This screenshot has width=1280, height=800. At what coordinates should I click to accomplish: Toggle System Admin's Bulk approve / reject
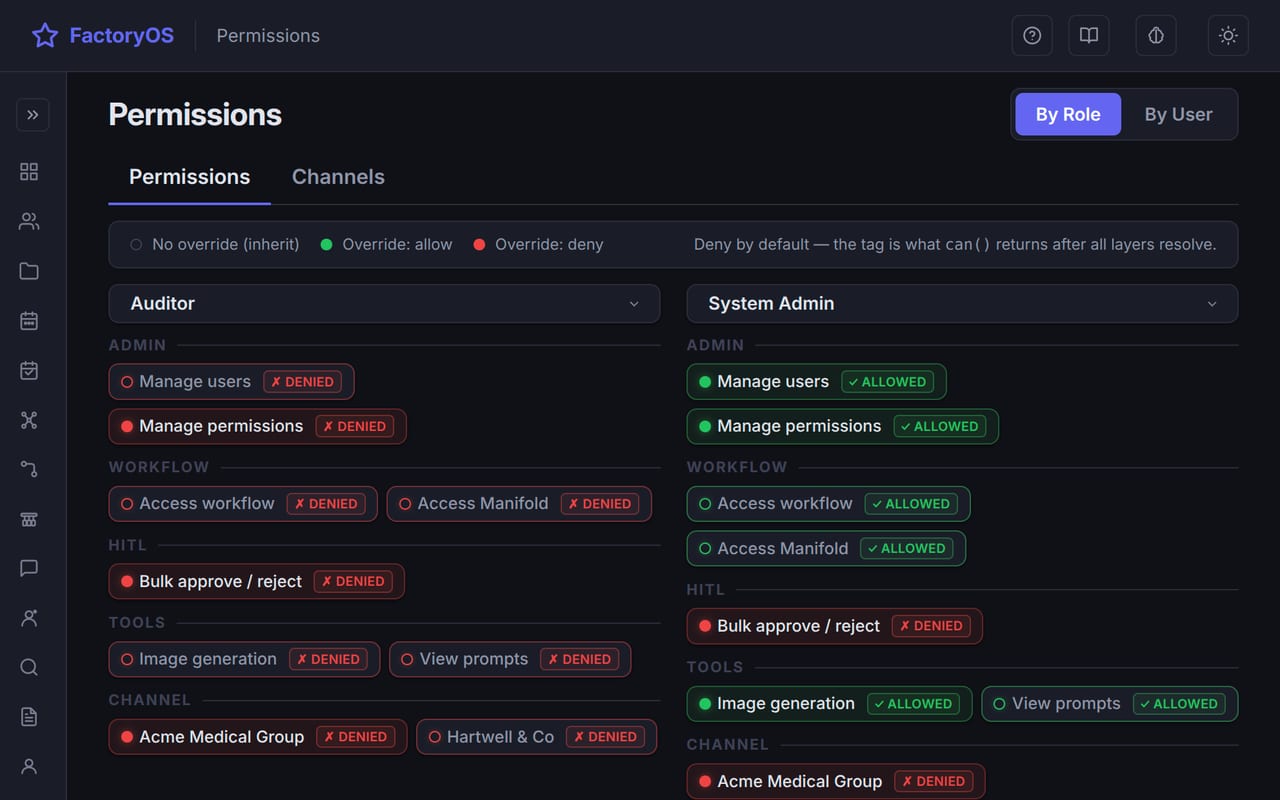click(x=834, y=626)
